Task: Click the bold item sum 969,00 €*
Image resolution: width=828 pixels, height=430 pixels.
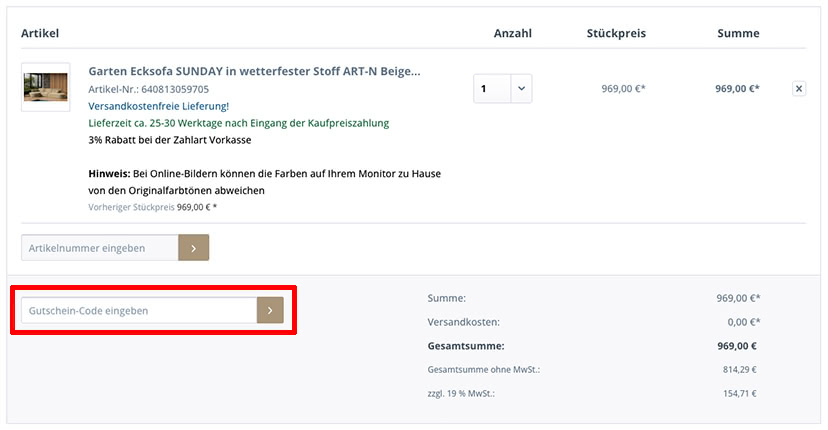Action: [x=737, y=89]
